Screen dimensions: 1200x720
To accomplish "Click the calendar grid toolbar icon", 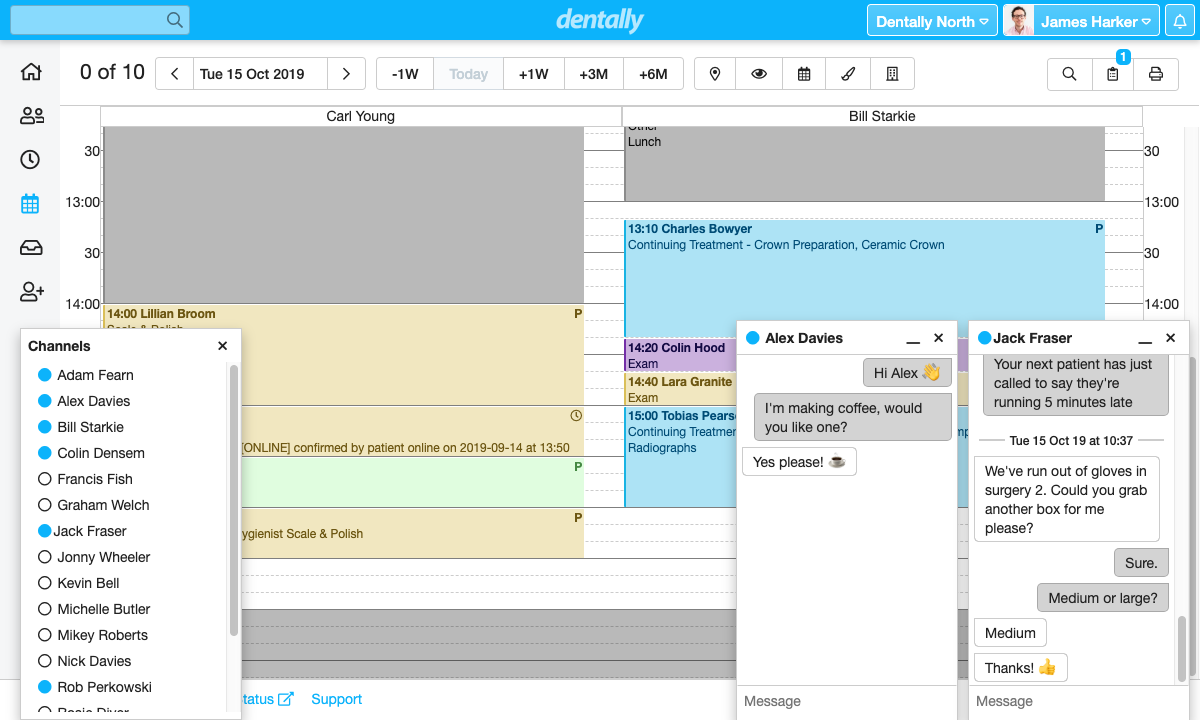I will pyautogui.click(x=804, y=74).
